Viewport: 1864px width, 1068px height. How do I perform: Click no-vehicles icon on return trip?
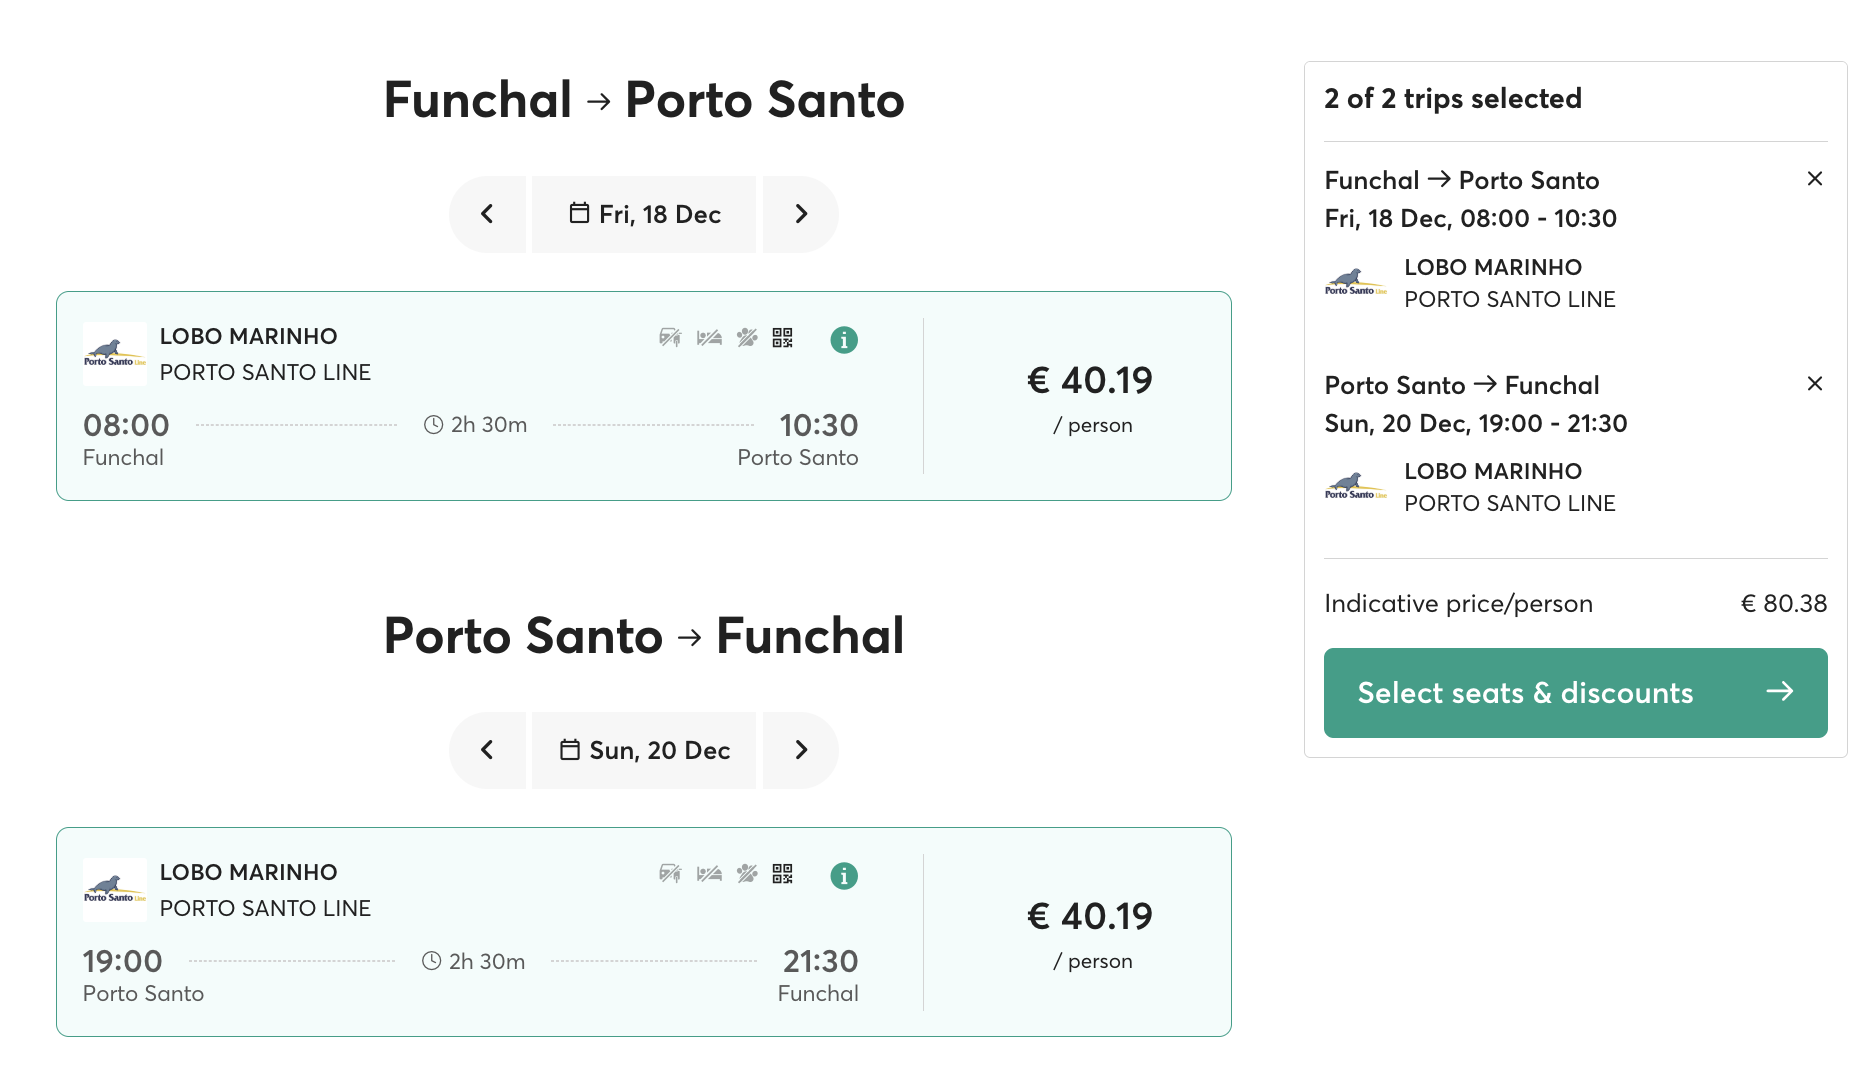click(x=670, y=874)
